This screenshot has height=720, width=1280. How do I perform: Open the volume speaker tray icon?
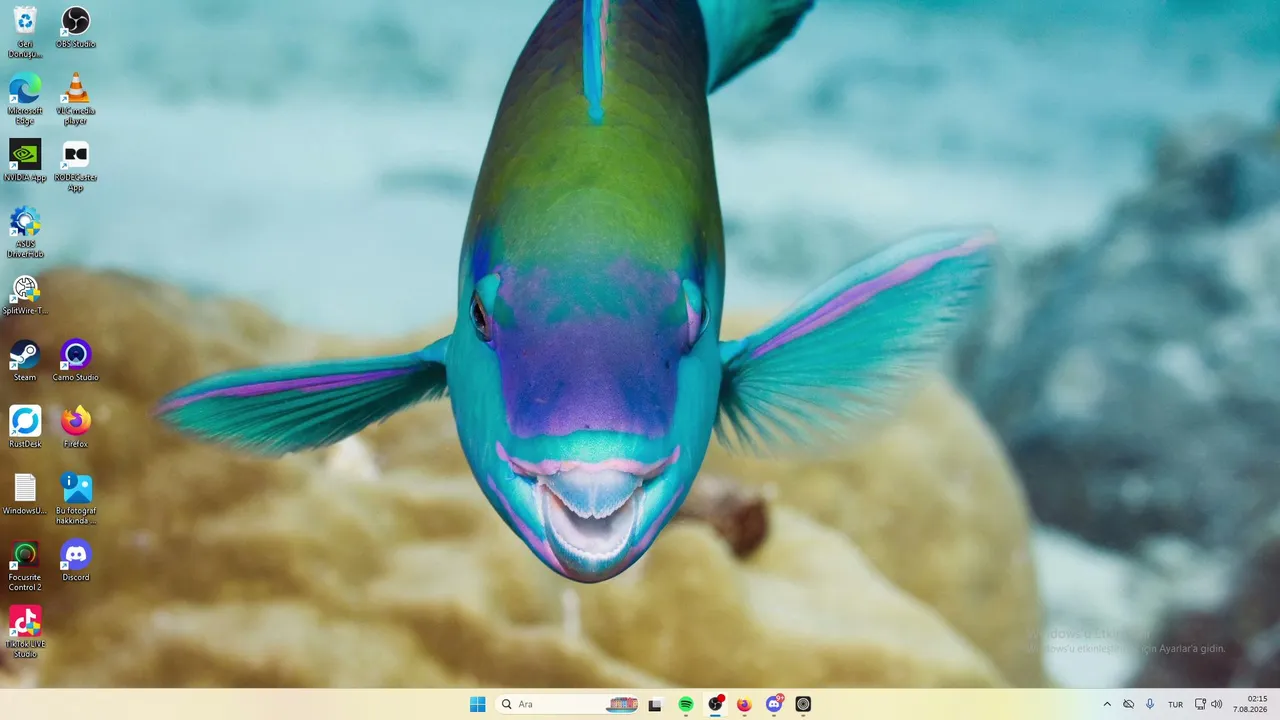[1217, 704]
